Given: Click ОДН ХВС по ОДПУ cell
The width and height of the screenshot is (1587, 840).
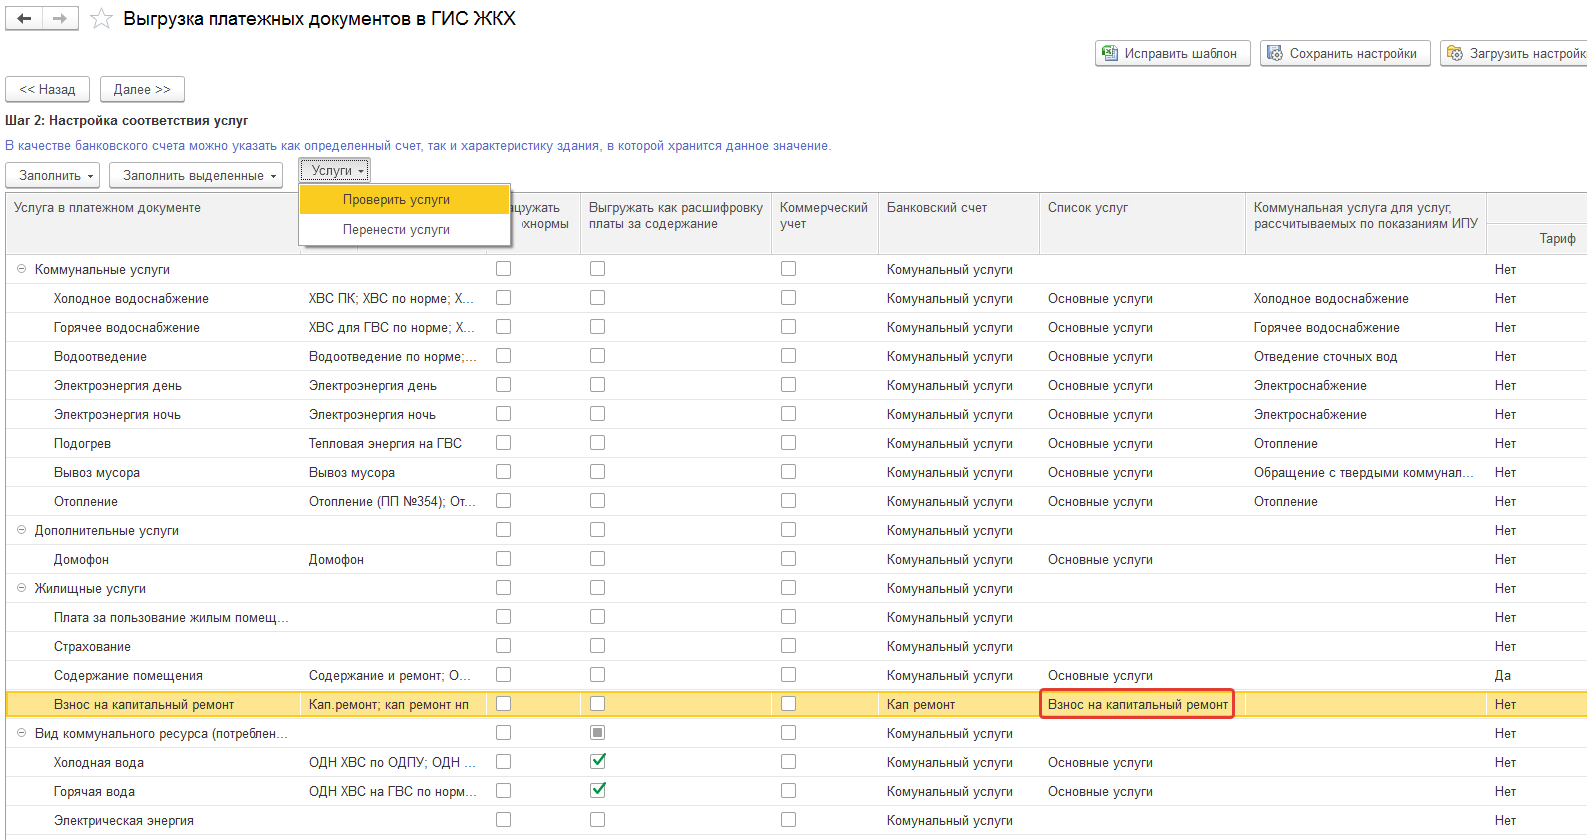Looking at the screenshot, I should pos(392,762).
